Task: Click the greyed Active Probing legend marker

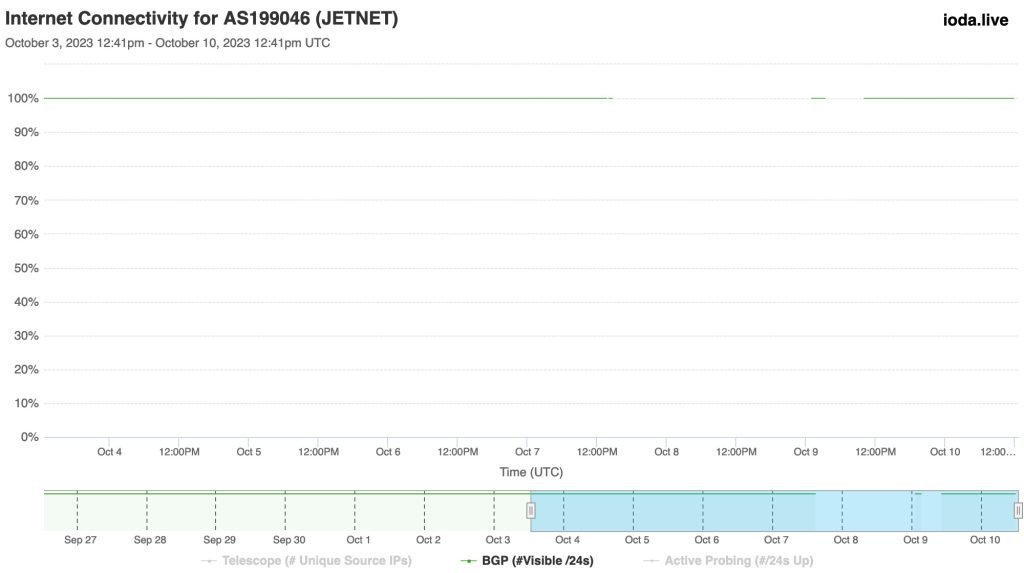Action: click(x=651, y=561)
